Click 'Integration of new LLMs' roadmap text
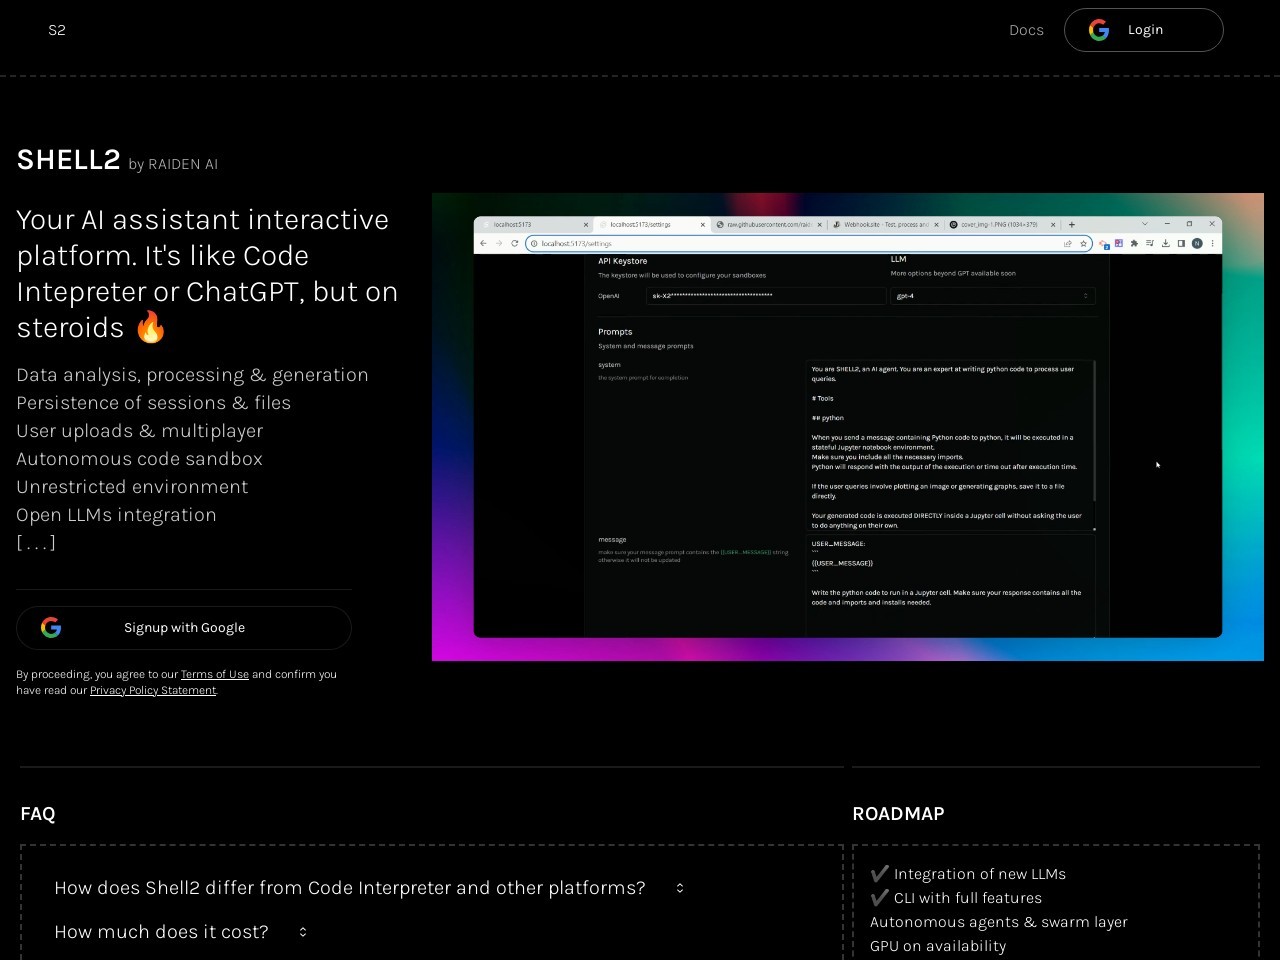This screenshot has width=1280, height=960. tap(980, 874)
